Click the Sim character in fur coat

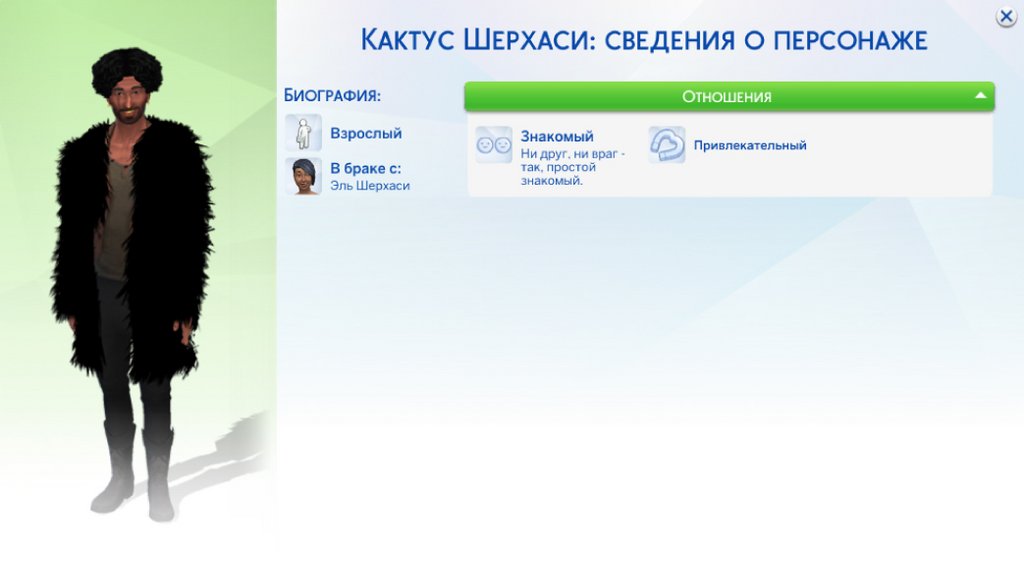(x=133, y=284)
